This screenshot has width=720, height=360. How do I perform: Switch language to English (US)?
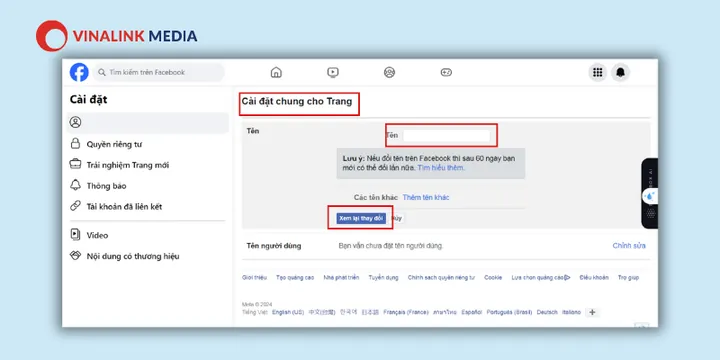288,312
